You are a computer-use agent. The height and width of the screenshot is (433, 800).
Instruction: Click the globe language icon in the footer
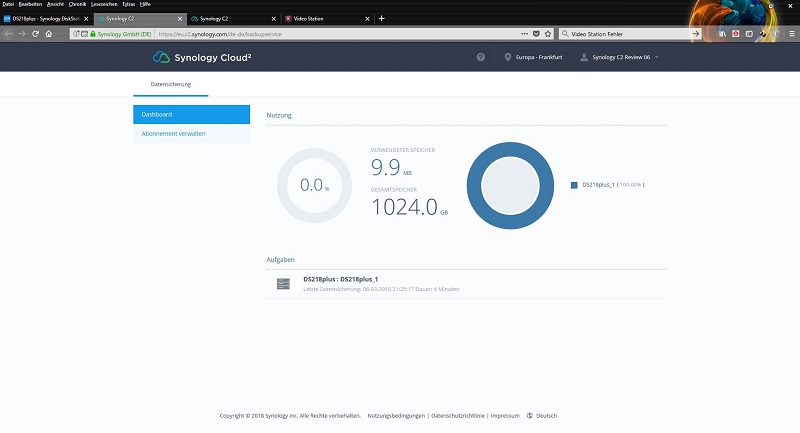530,416
